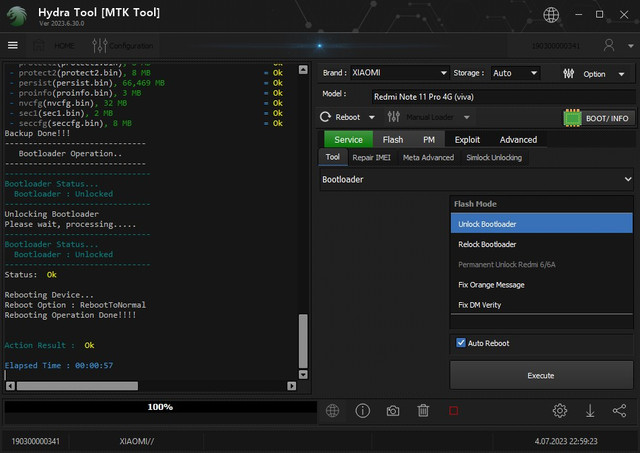Open the Brand XIAOMI dropdown
The image size is (640, 453).
pos(400,73)
